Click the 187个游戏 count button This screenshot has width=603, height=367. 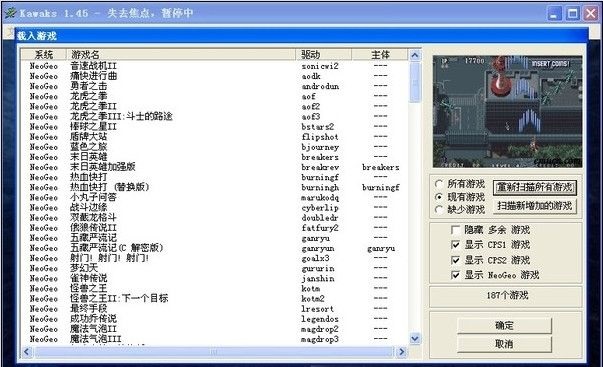506,296
